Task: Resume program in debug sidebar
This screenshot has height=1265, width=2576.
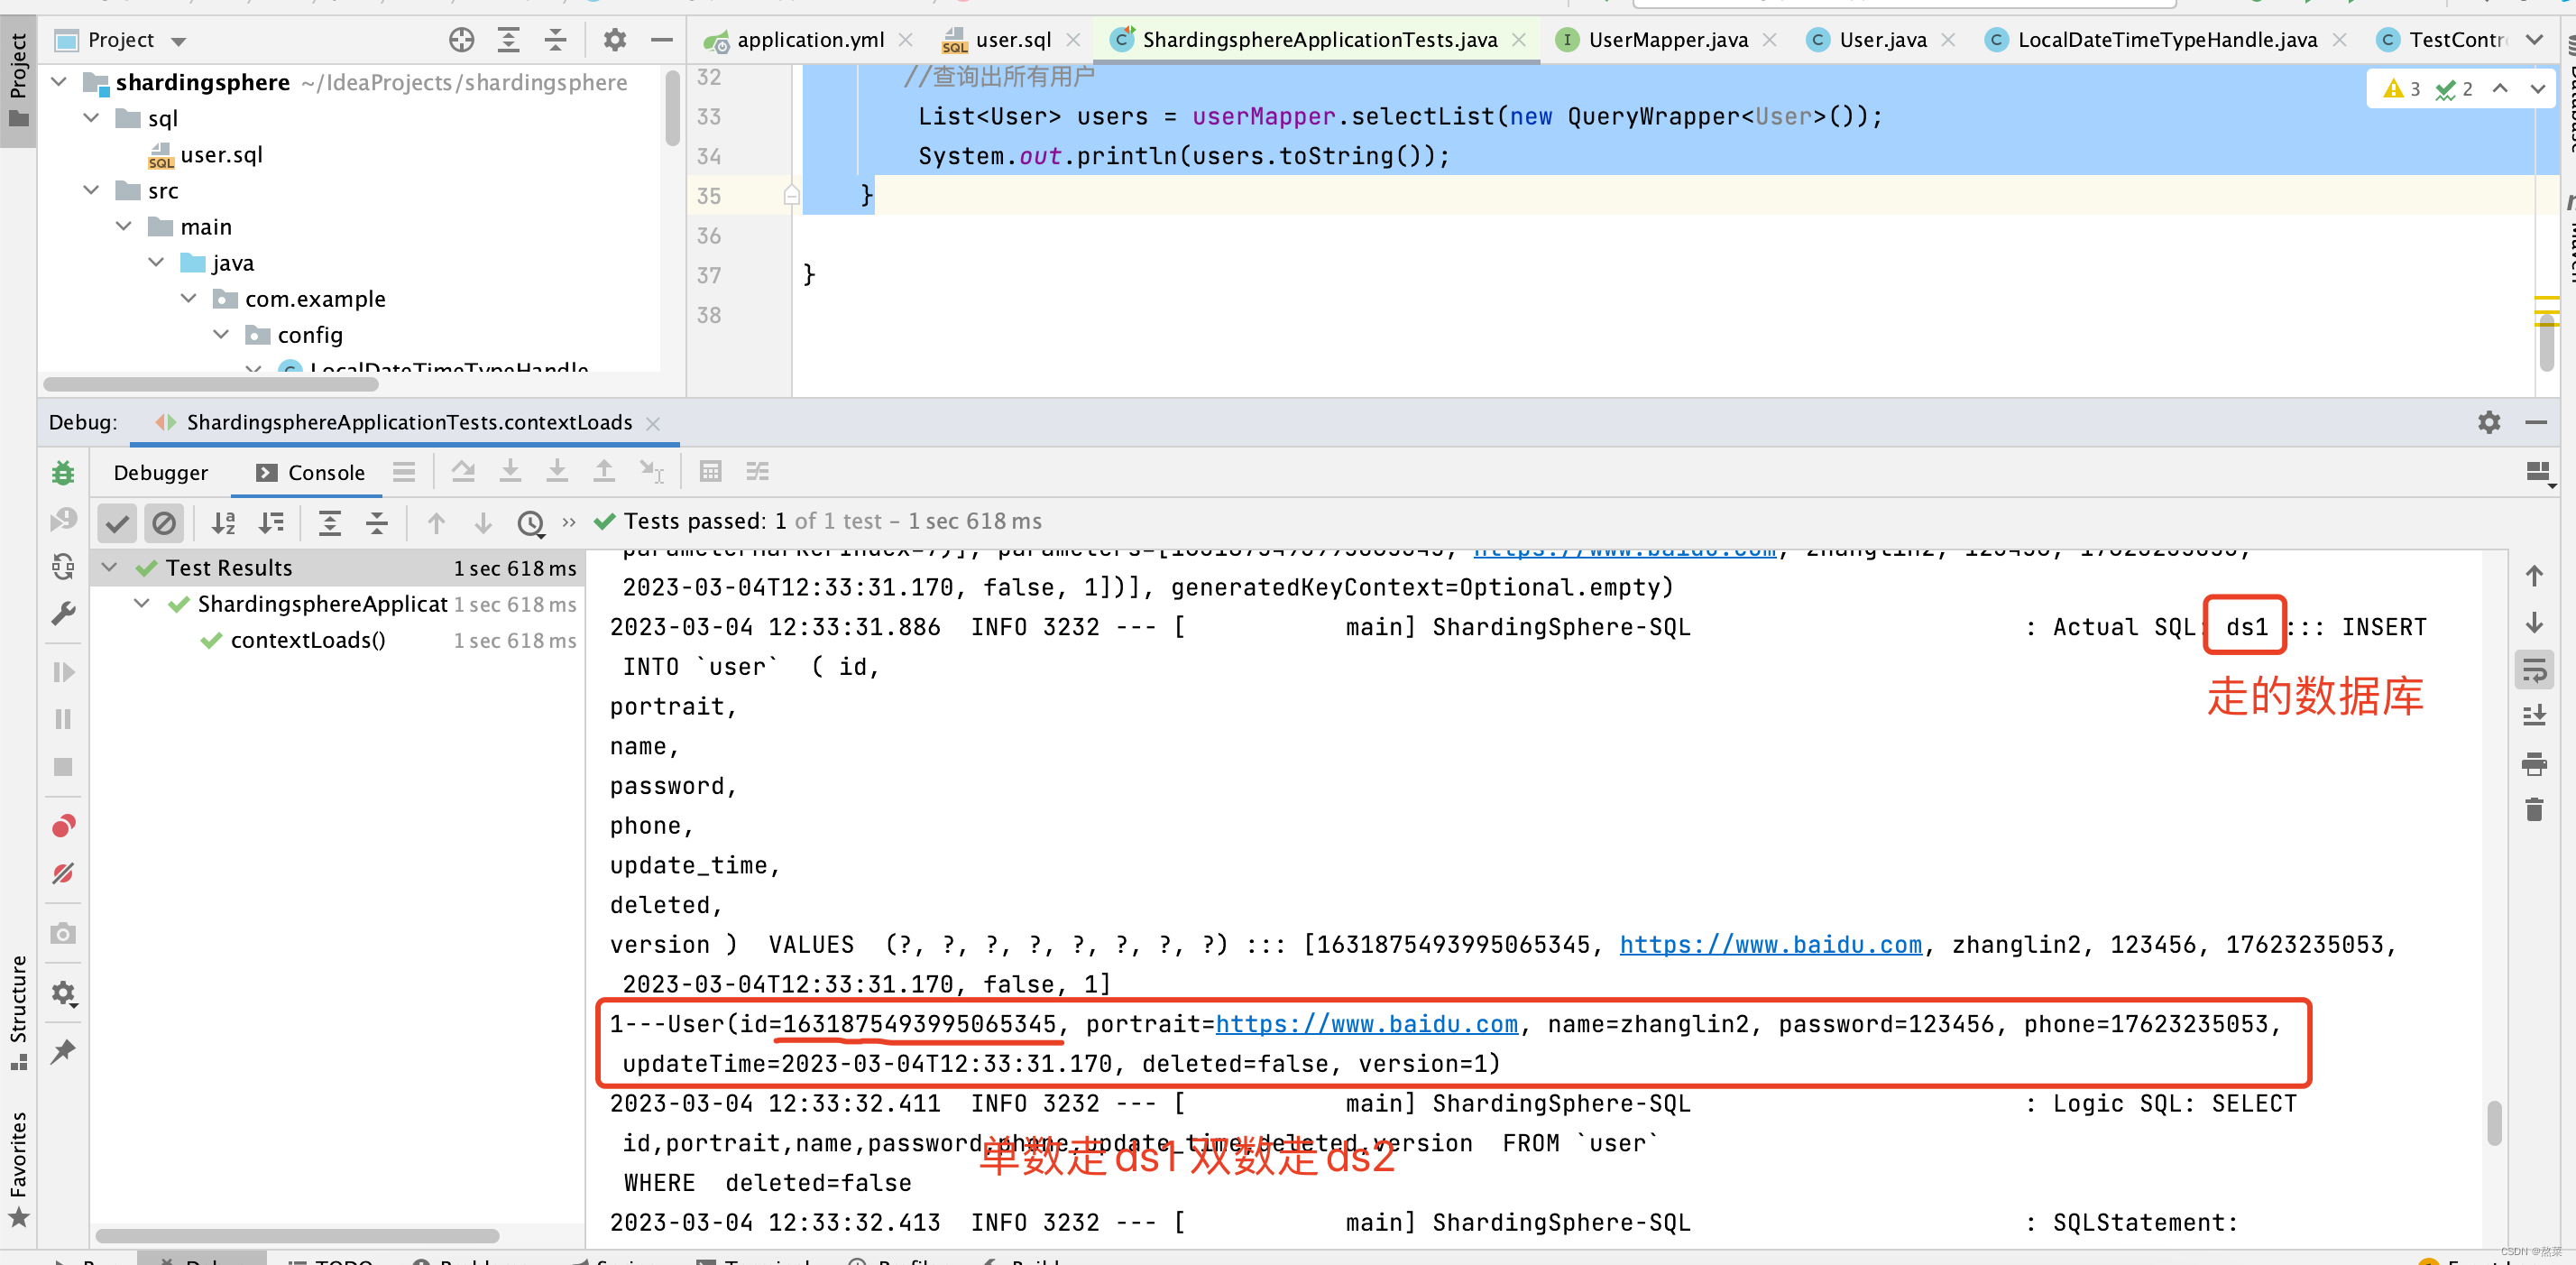Action: coord(63,672)
